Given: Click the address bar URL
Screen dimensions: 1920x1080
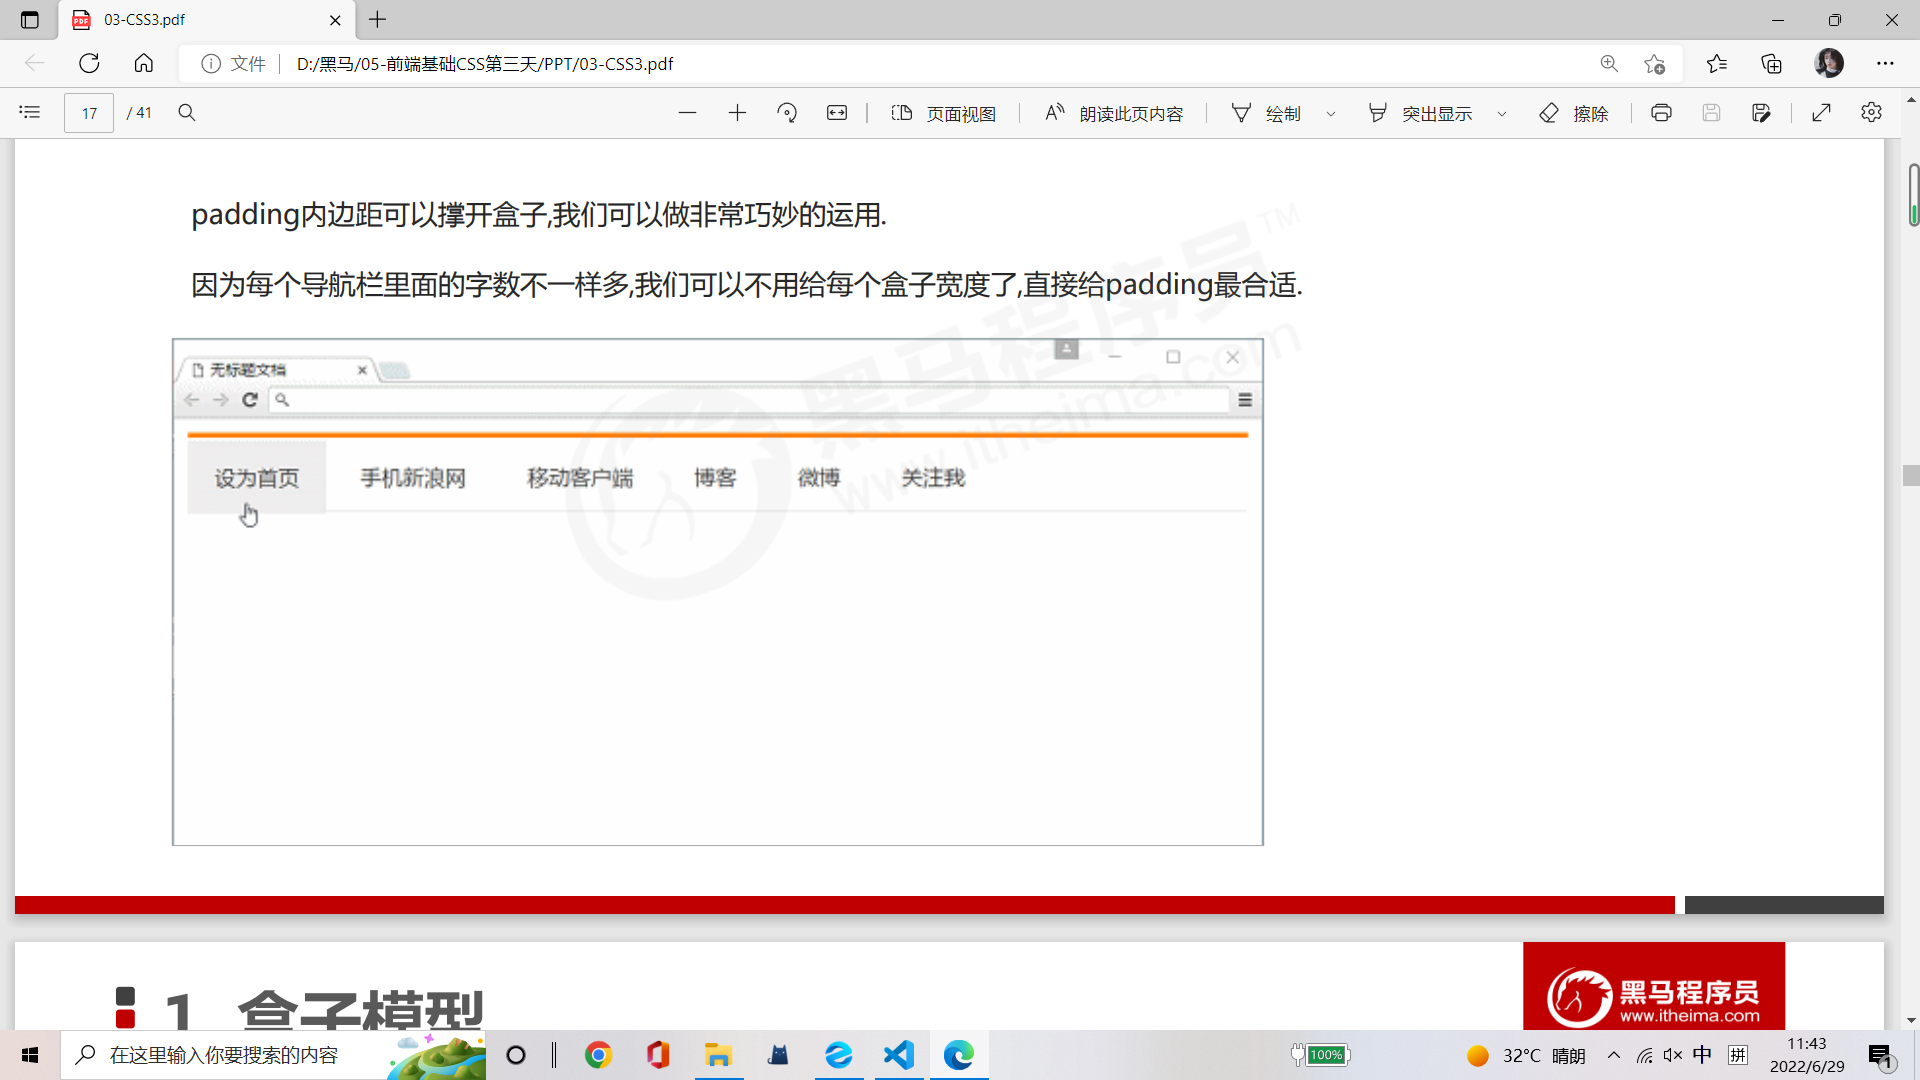Looking at the screenshot, I should [485, 64].
